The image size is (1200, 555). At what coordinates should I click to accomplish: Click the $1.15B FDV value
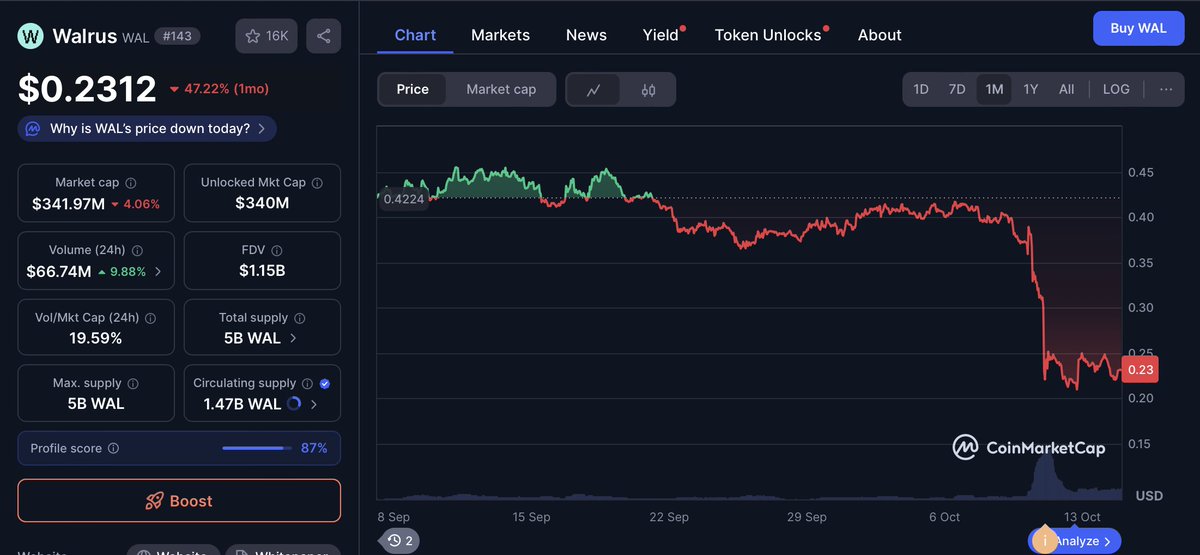coord(262,271)
